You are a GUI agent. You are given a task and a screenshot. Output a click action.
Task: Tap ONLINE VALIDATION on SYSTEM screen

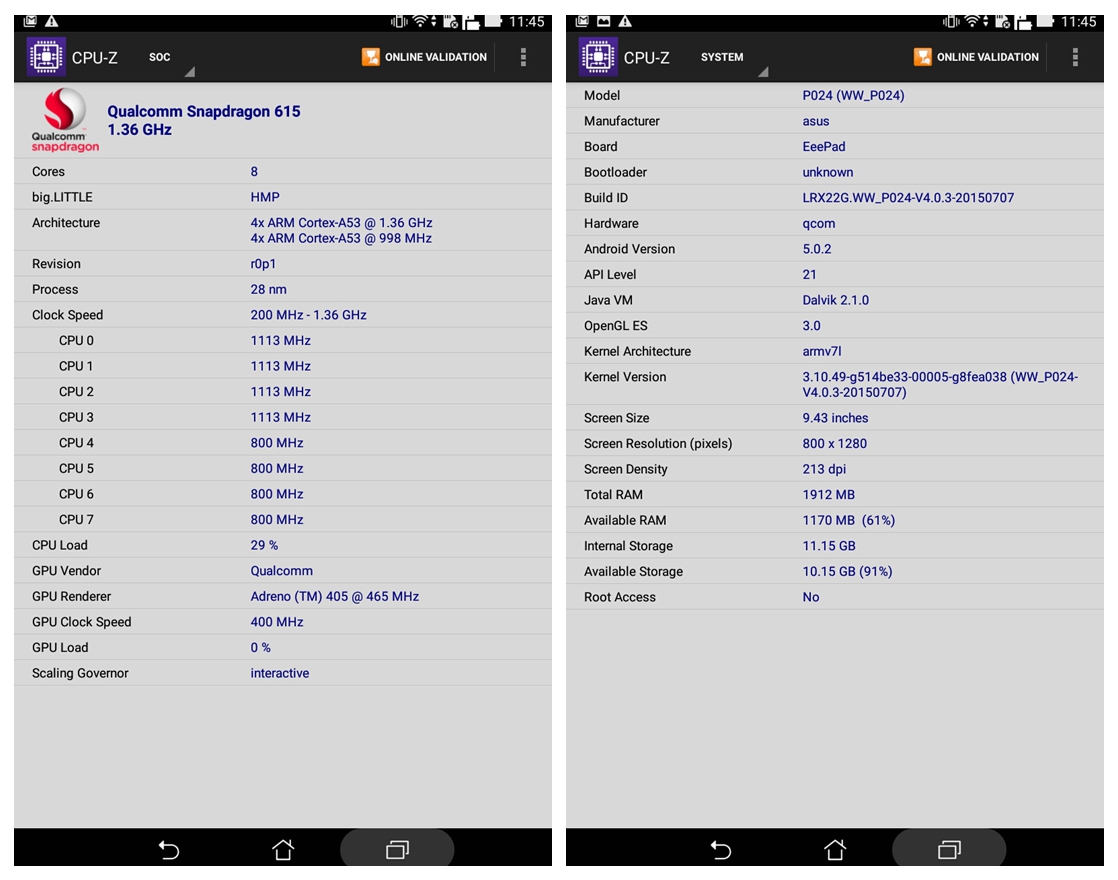[976, 57]
